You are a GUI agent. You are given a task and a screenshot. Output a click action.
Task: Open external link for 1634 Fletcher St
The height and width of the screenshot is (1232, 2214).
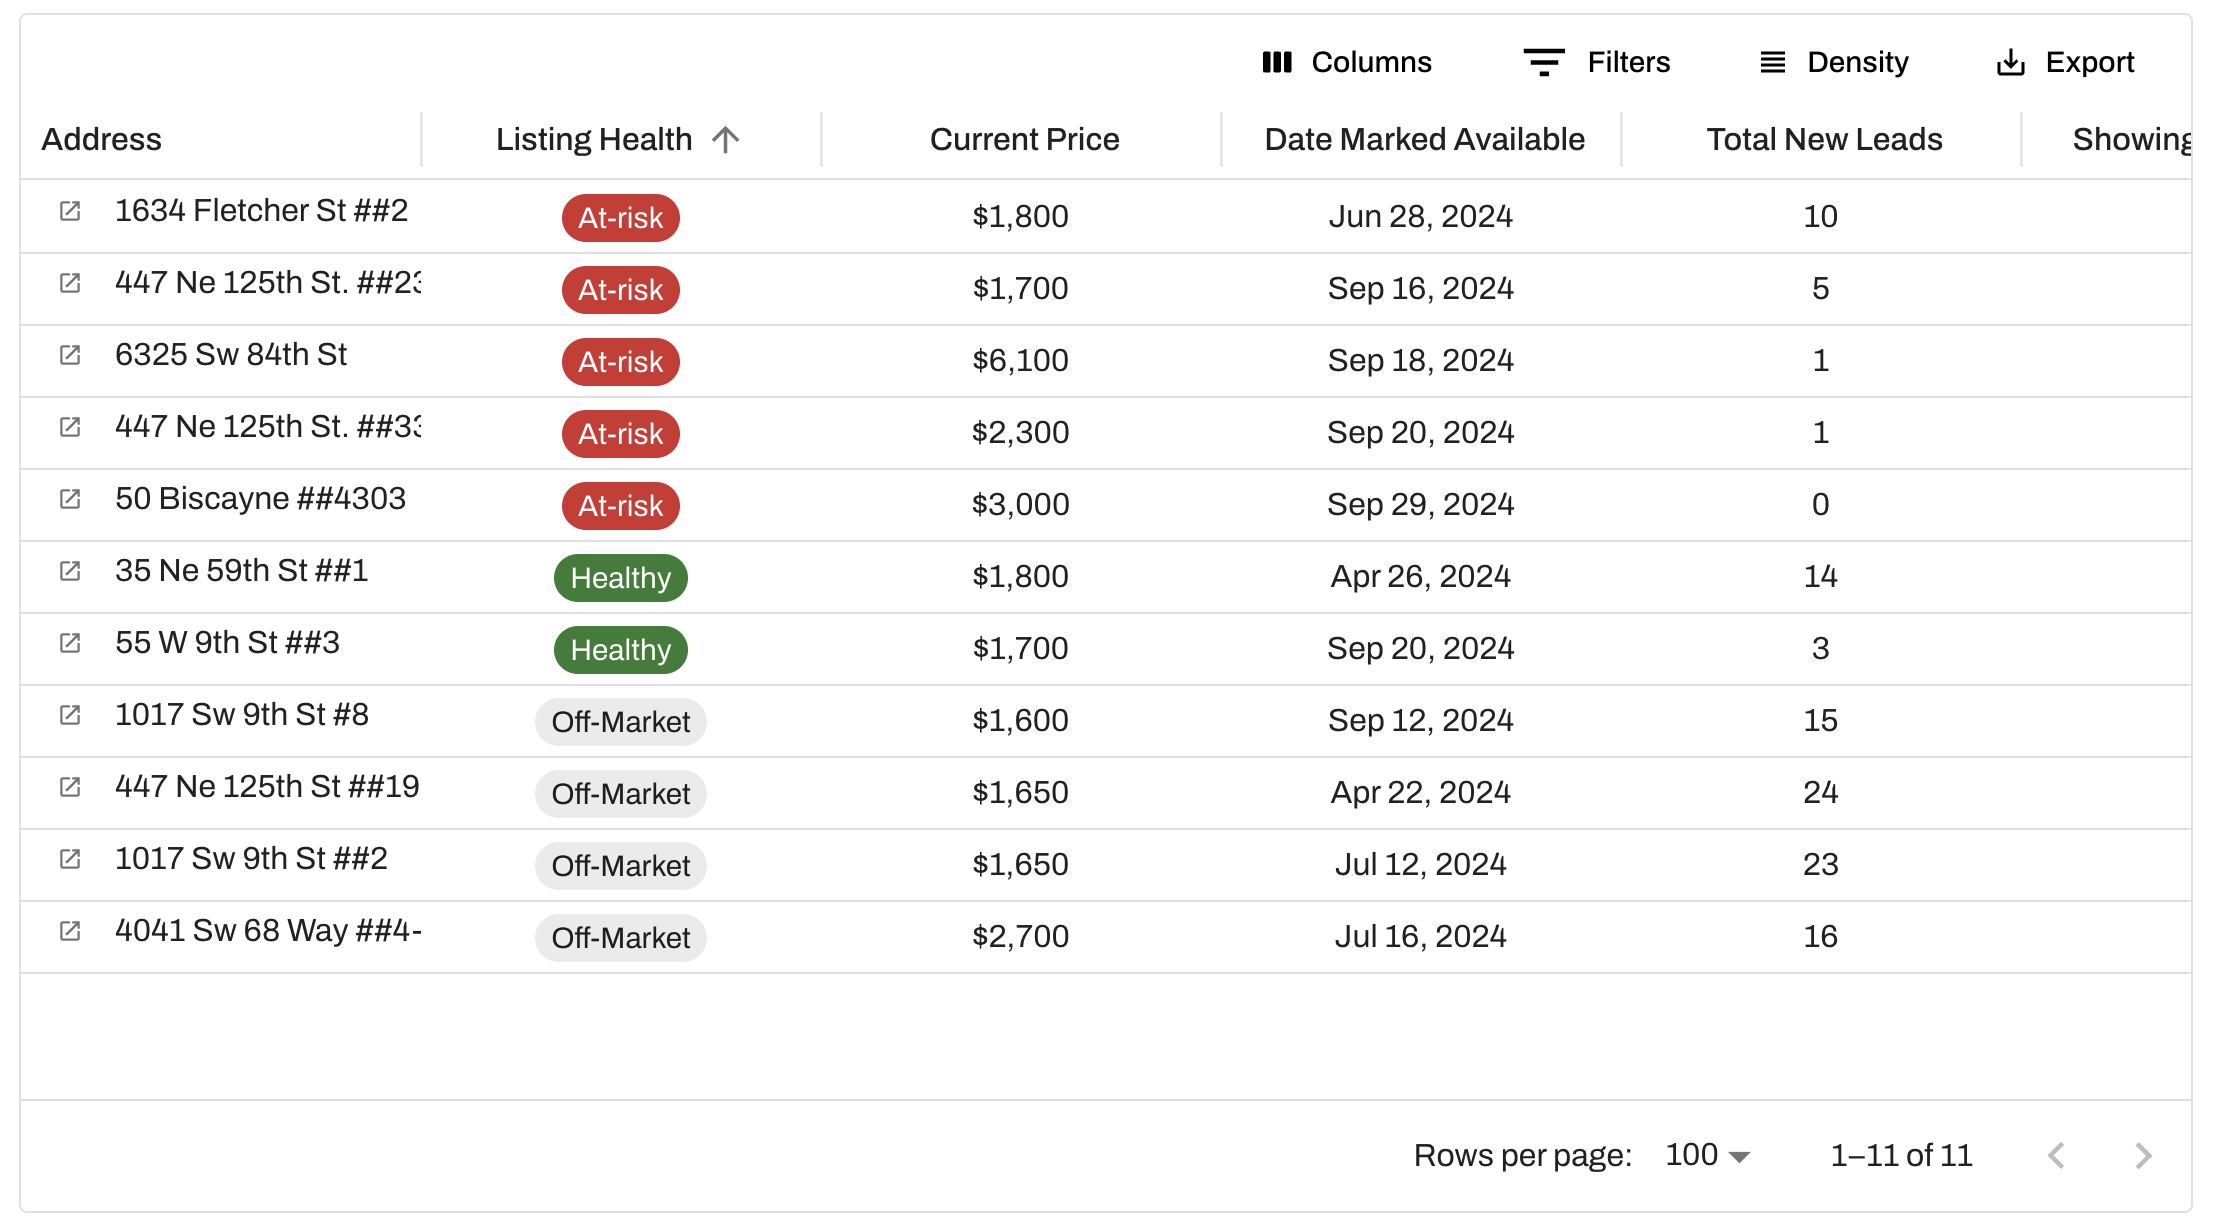pos(70,211)
